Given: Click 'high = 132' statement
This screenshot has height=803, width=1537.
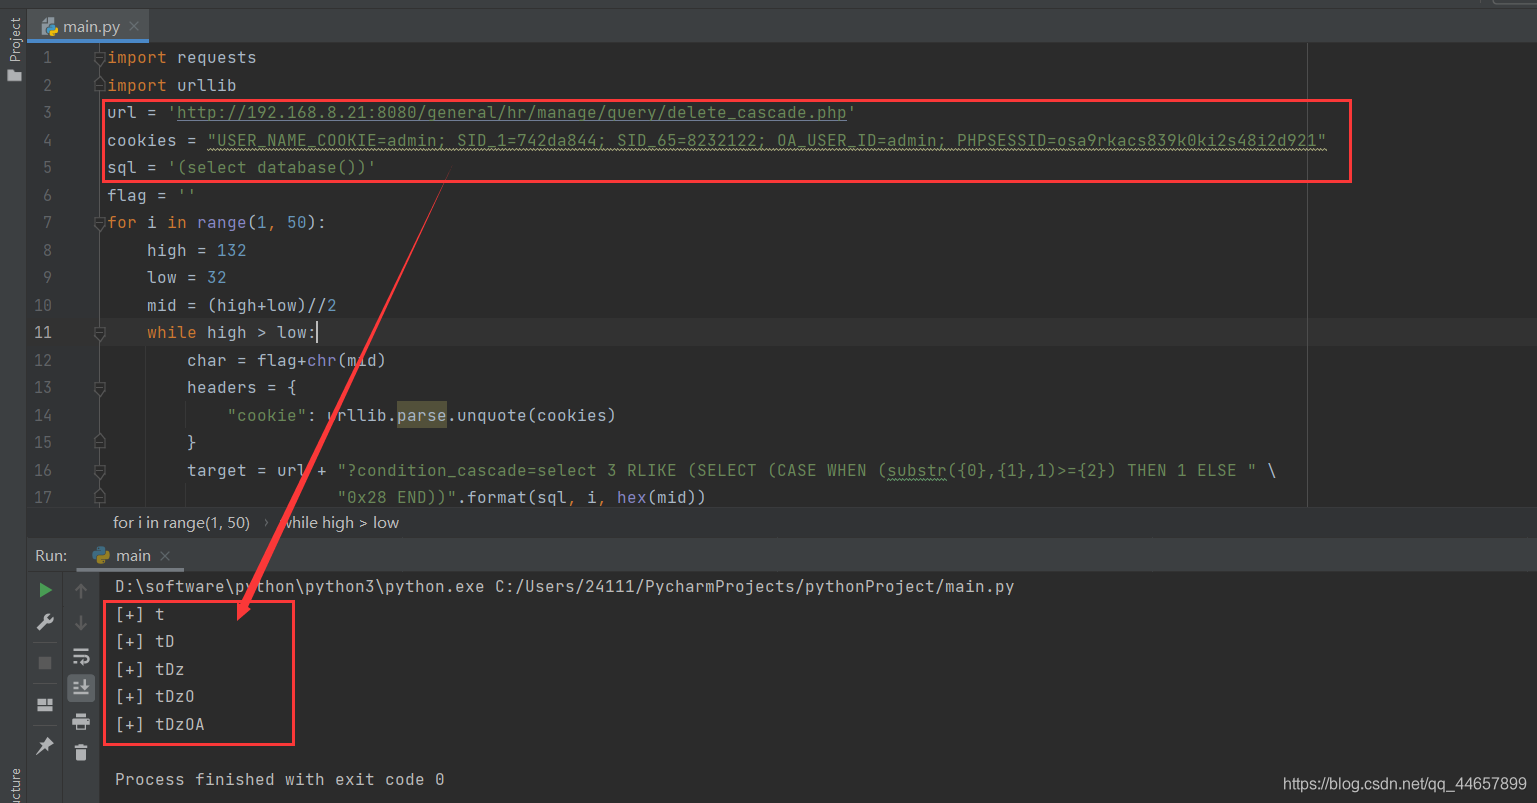Looking at the screenshot, I should pos(196,251).
